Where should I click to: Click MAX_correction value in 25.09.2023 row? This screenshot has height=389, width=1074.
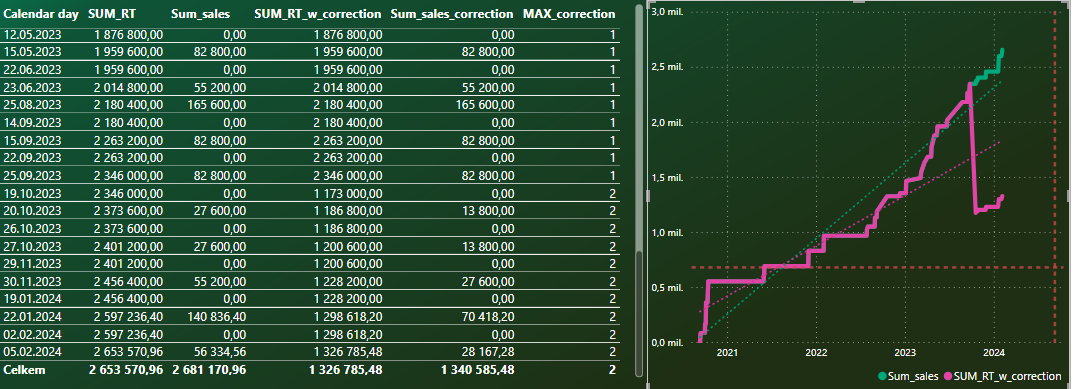pyautogui.click(x=612, y=175)
